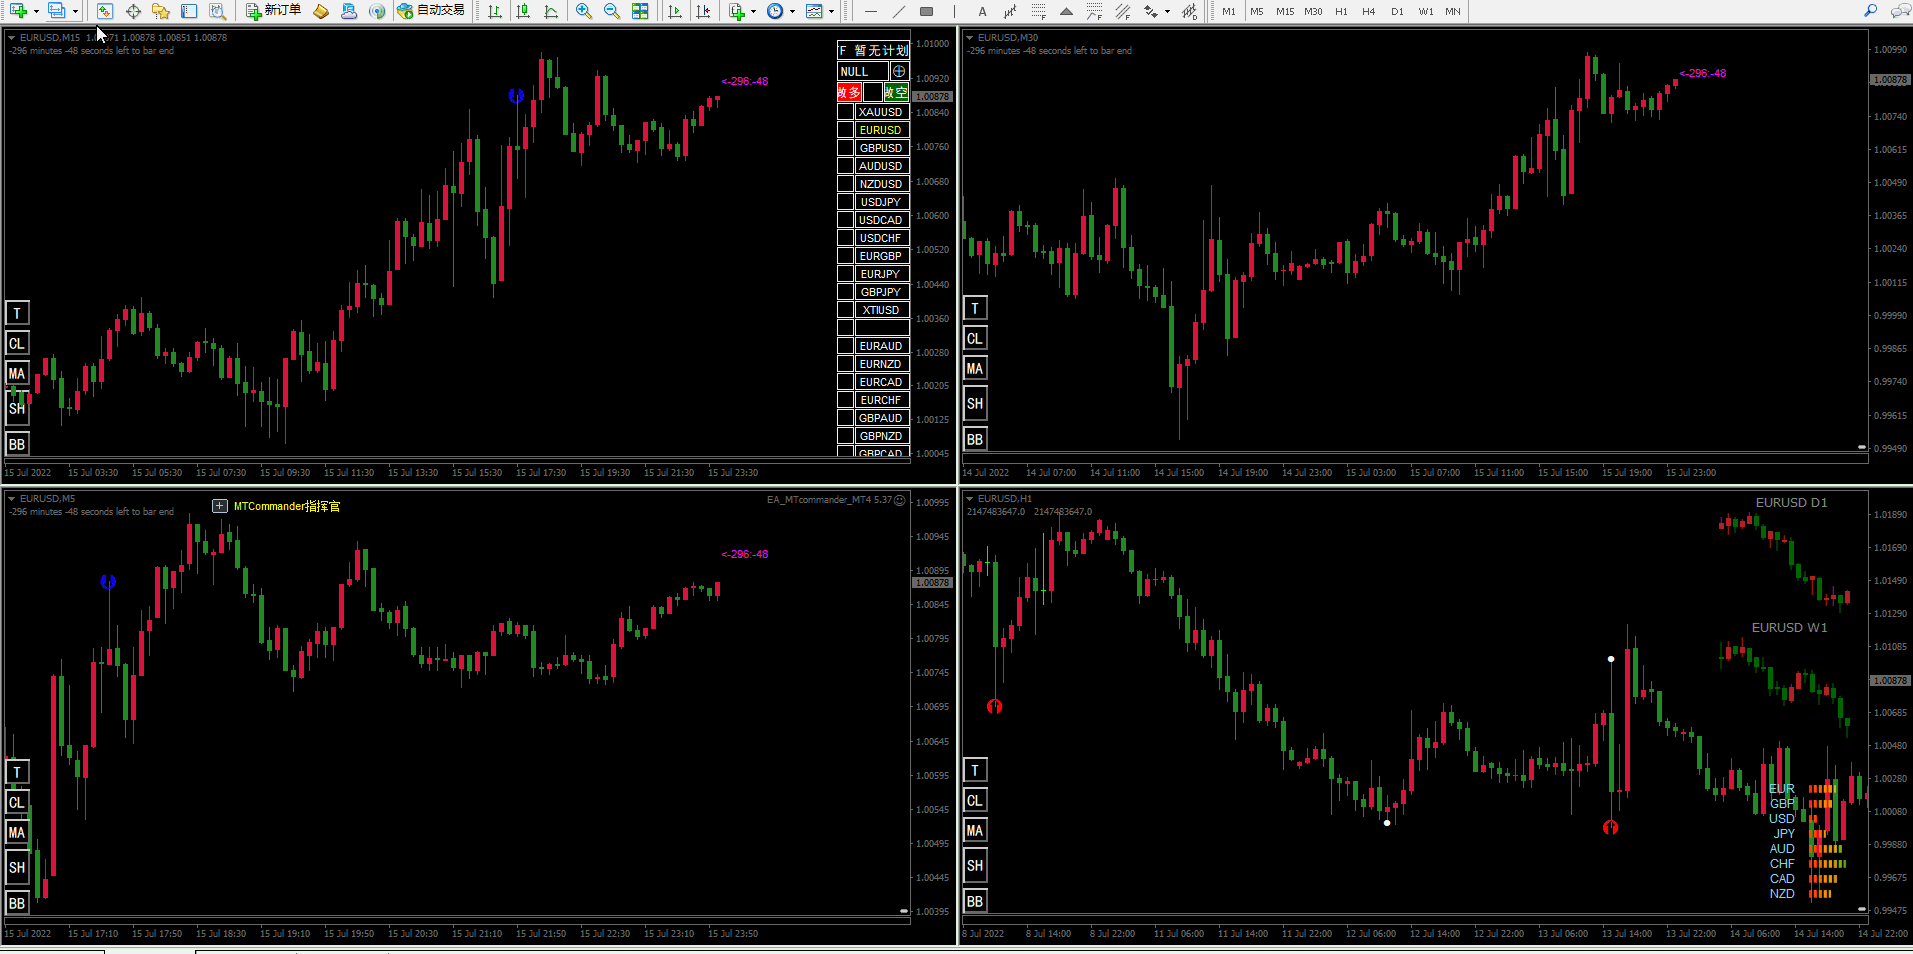Screen dimensions: 1913x954
Task: Toggle the BB button on M30 chart
Action: 975,439
